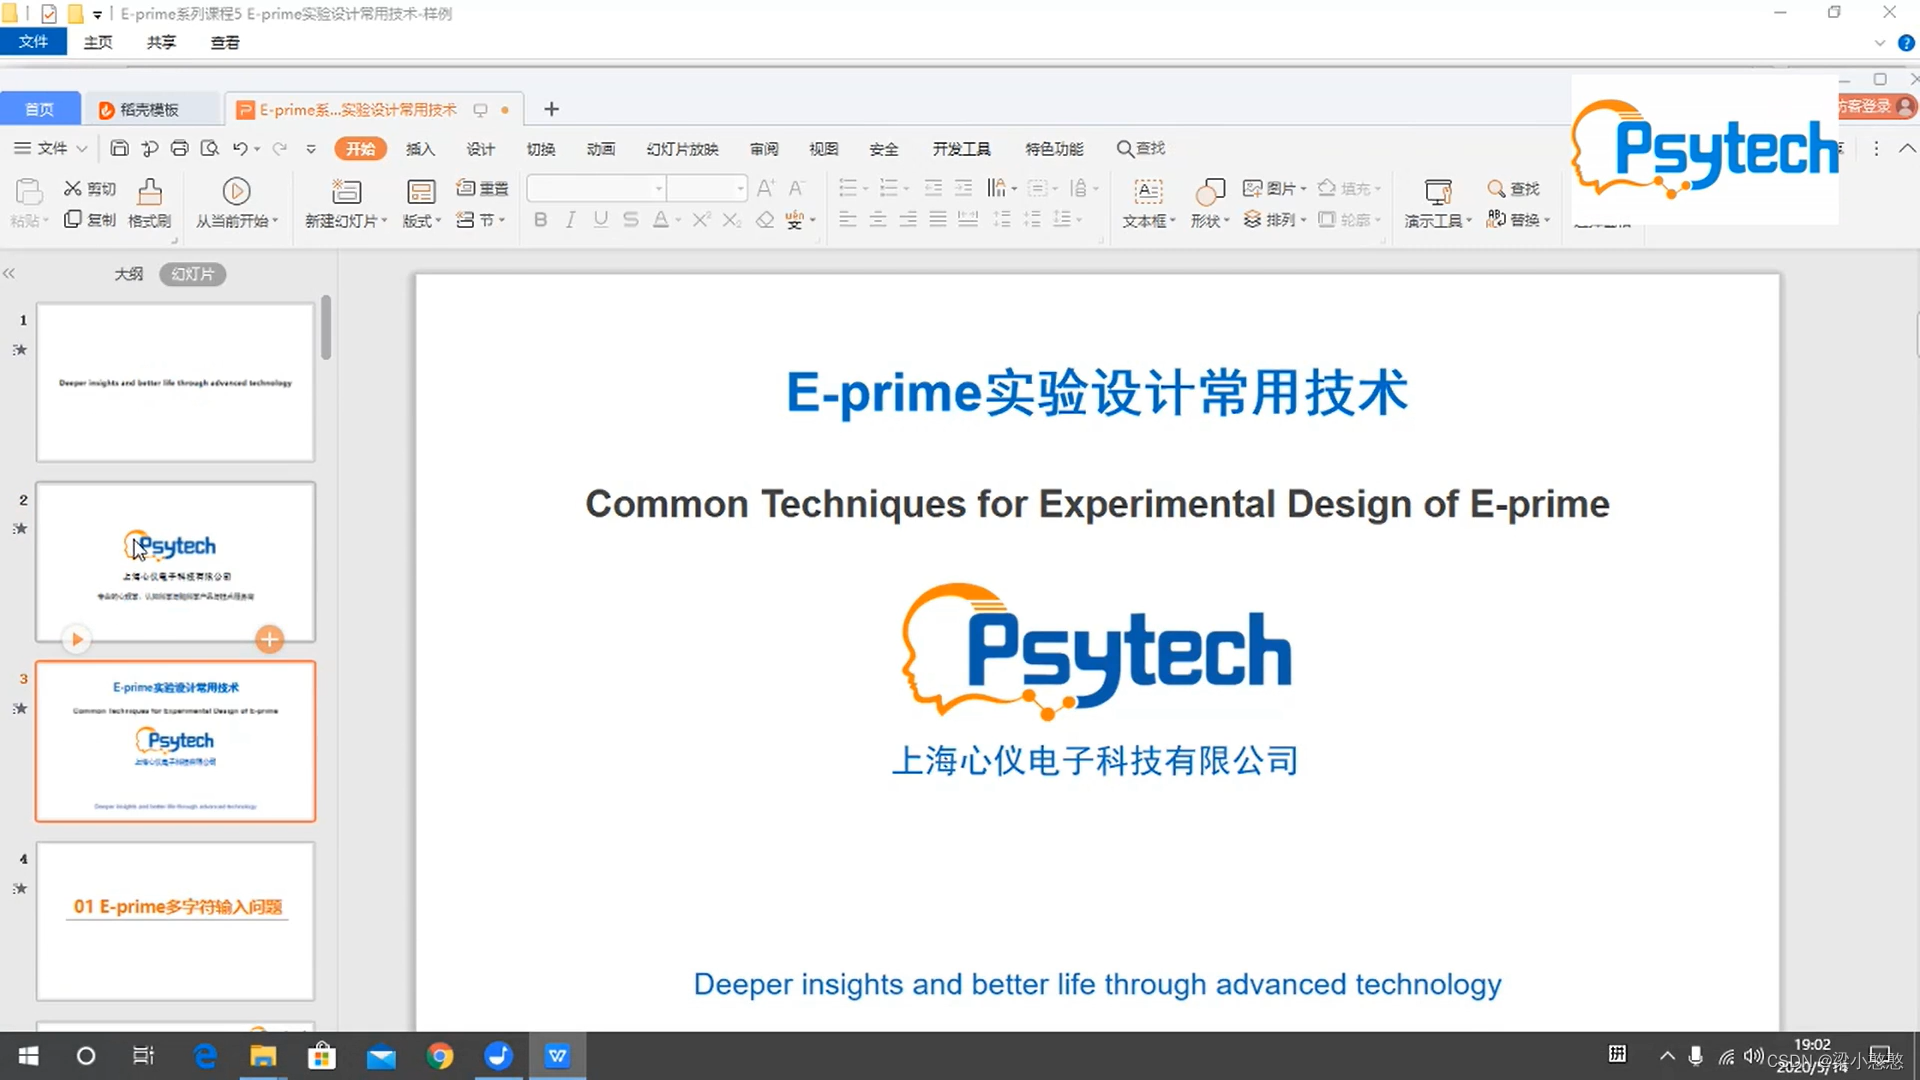Select slide 4 thumbnail in sidebar
The width and height of the screenshot is (1920, 1080).
click(x=175, y=921)
